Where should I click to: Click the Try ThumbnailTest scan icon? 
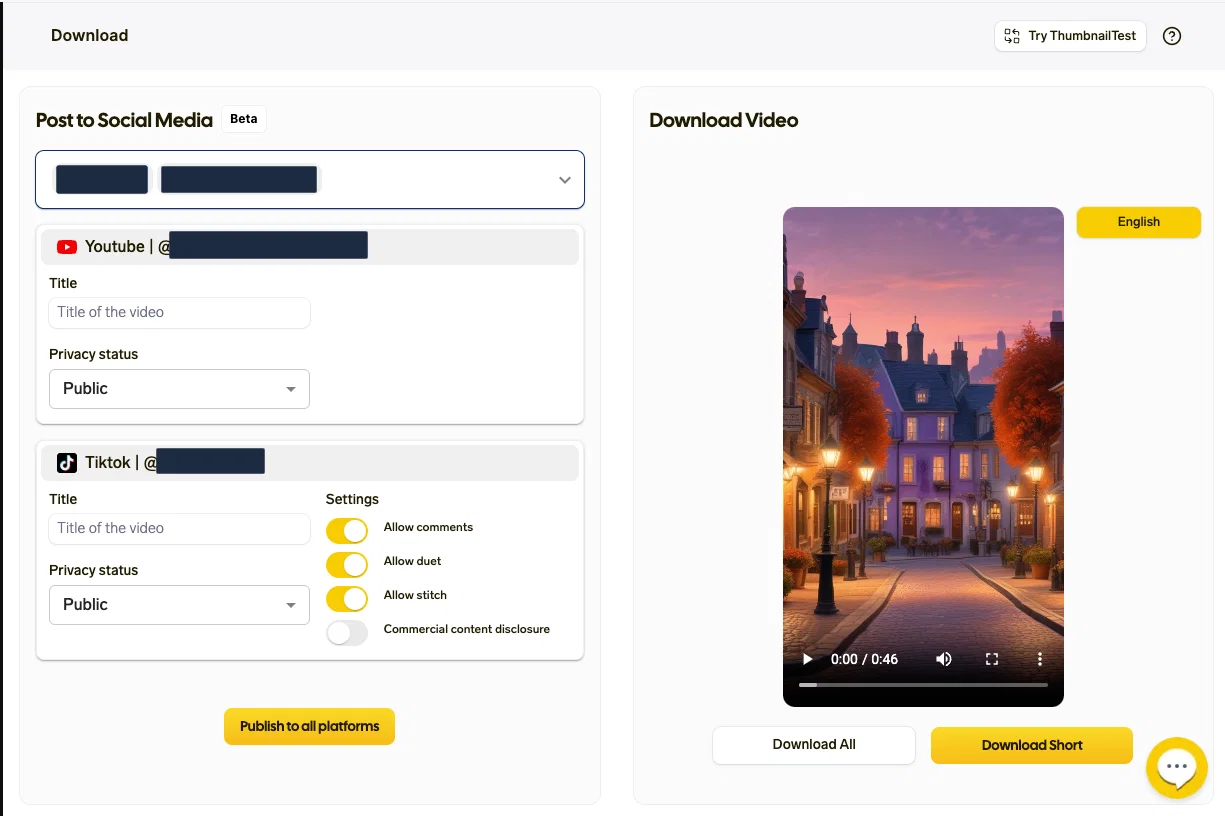coord(1012,36)
